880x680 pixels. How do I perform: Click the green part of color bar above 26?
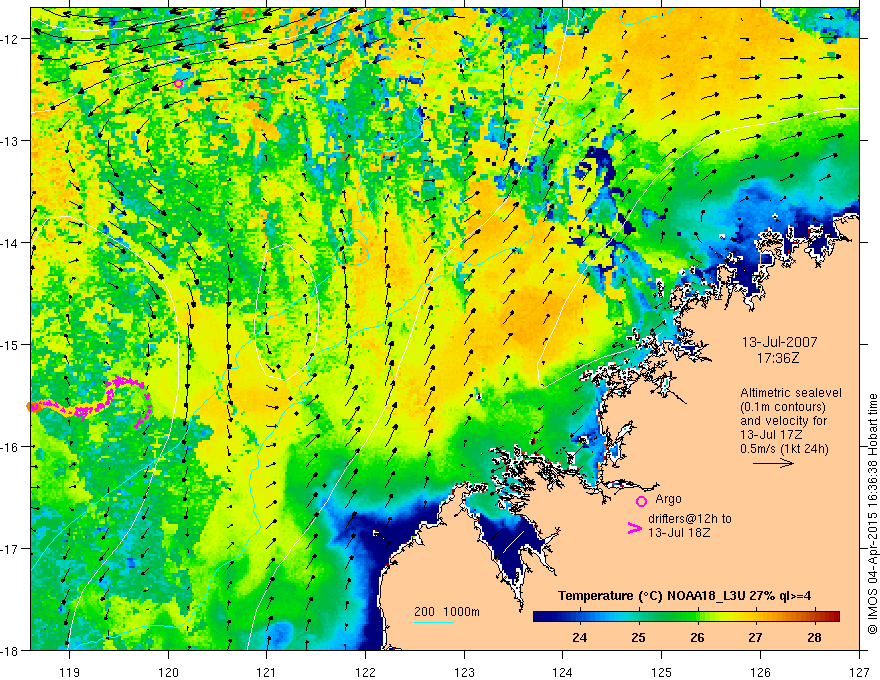point(698,617)
